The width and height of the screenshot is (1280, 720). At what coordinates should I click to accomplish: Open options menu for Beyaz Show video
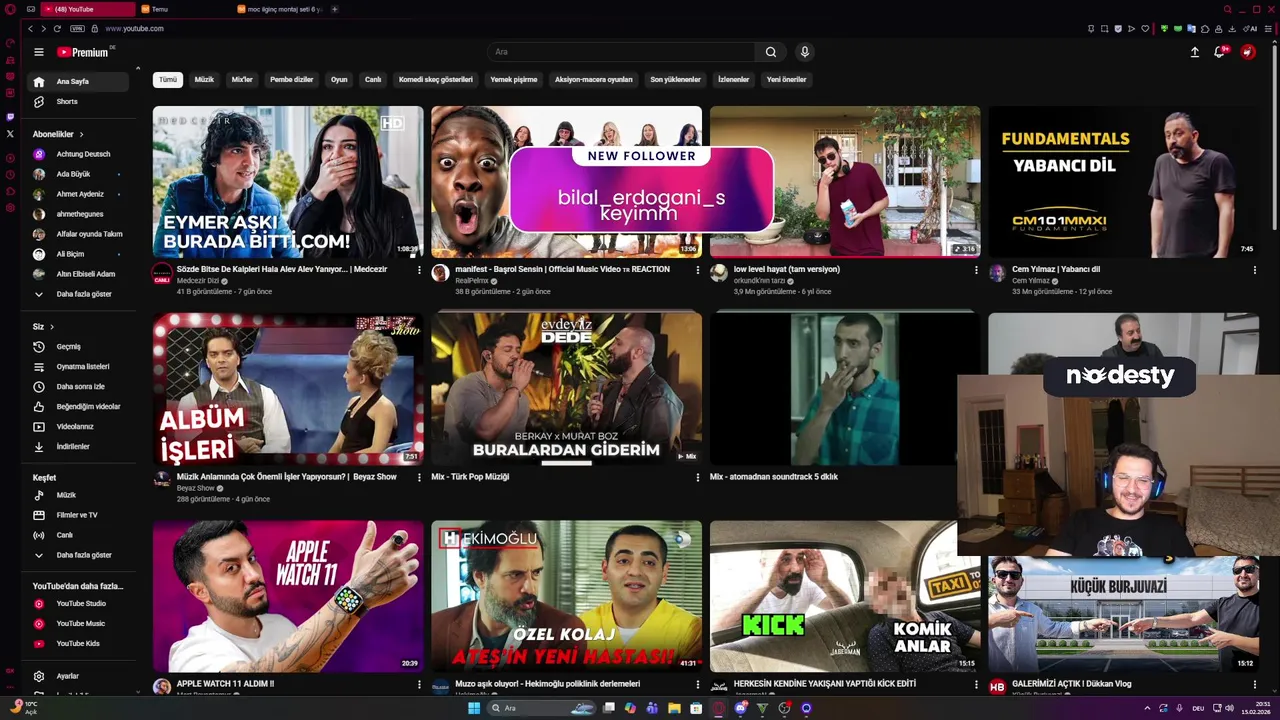(x=419, y=478)
